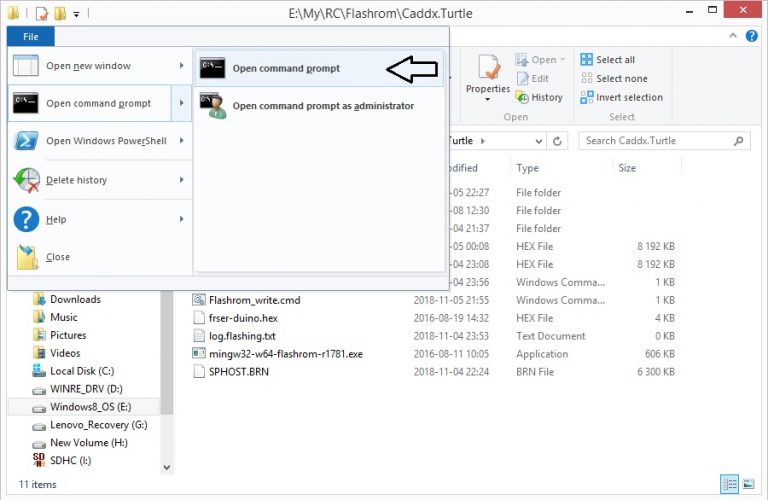Expand Open new window submenu arrow

click(x=182, y=66)
